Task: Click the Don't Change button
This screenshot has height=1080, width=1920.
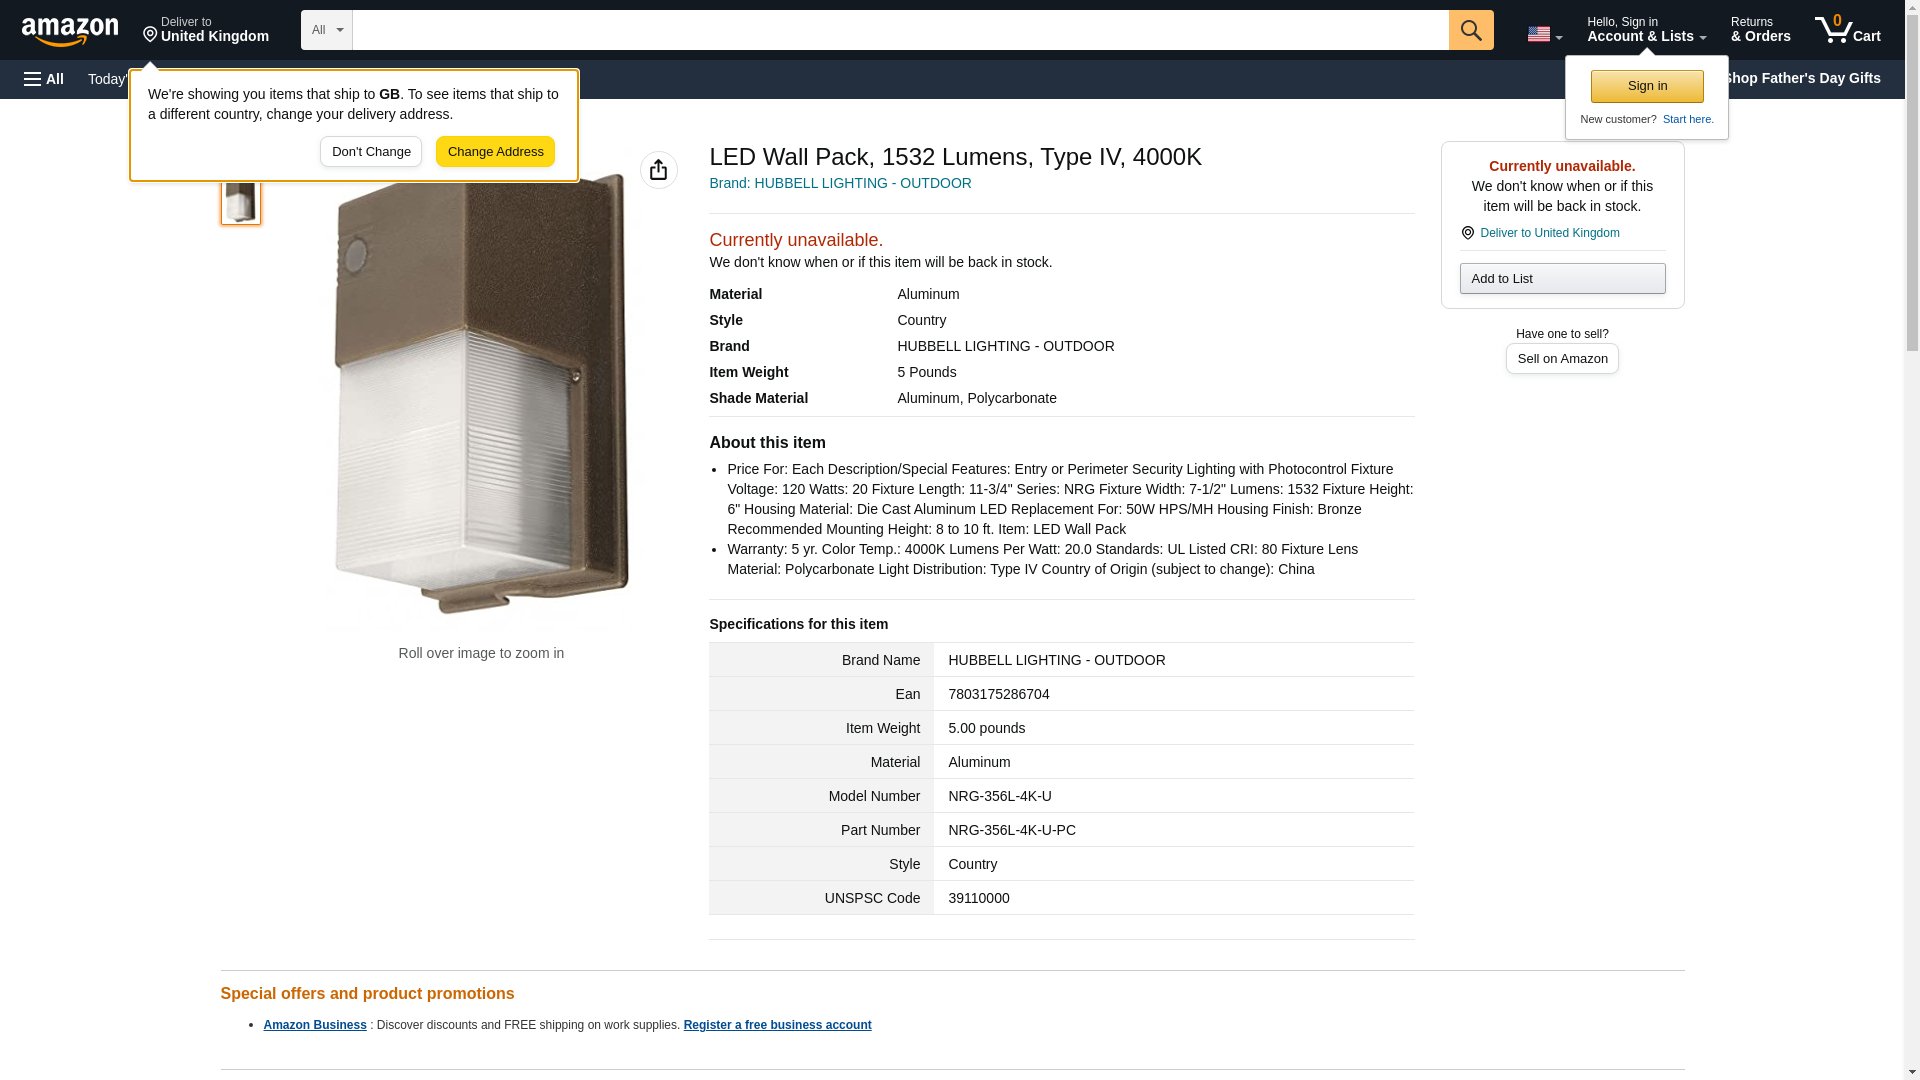Action: point(371,152)
